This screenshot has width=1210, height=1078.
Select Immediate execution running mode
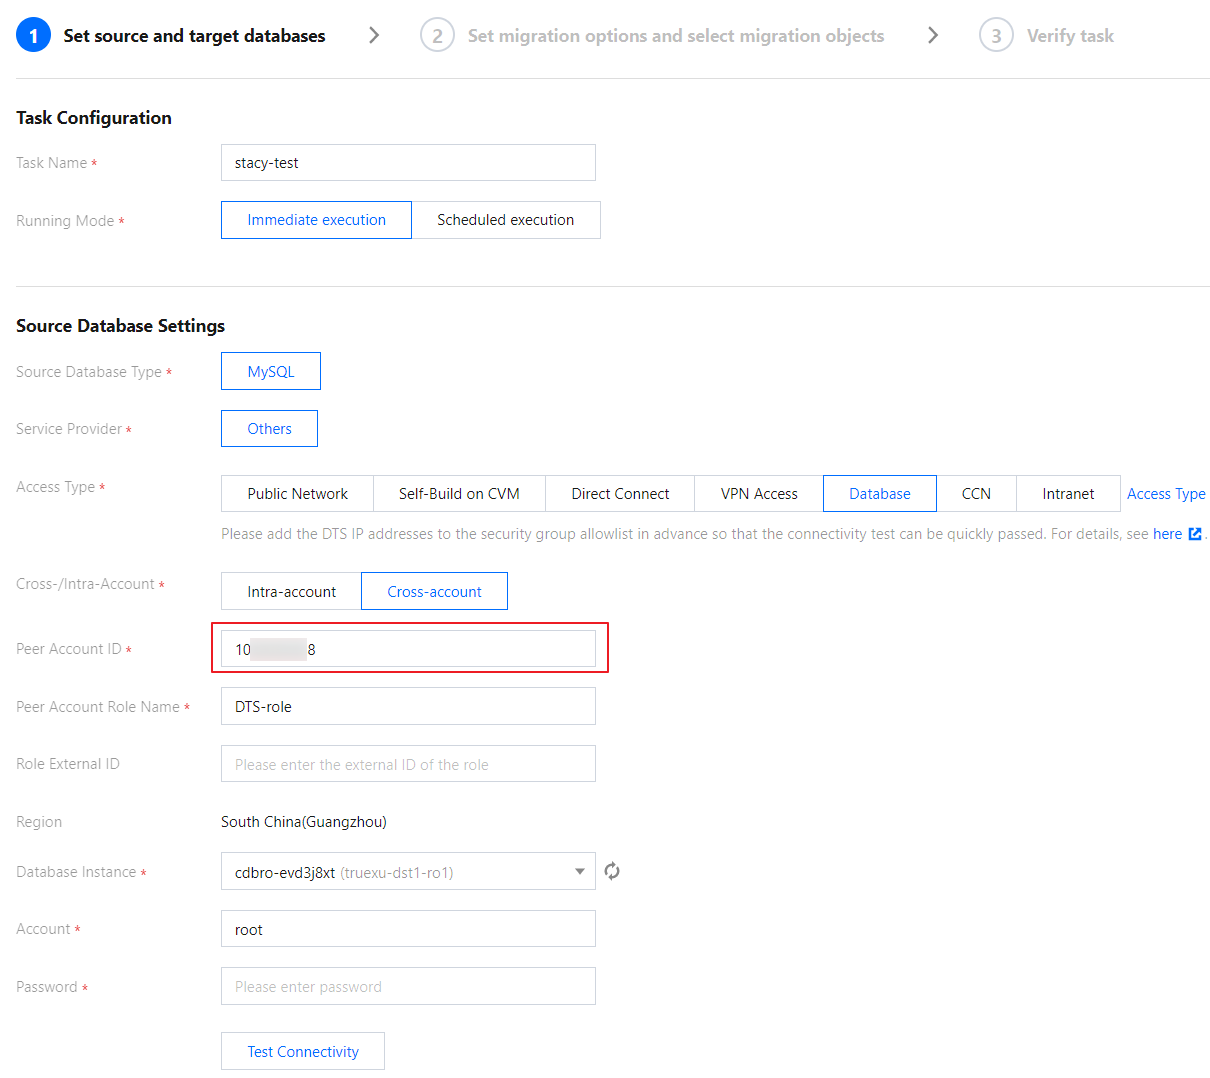tap(316, 220)
